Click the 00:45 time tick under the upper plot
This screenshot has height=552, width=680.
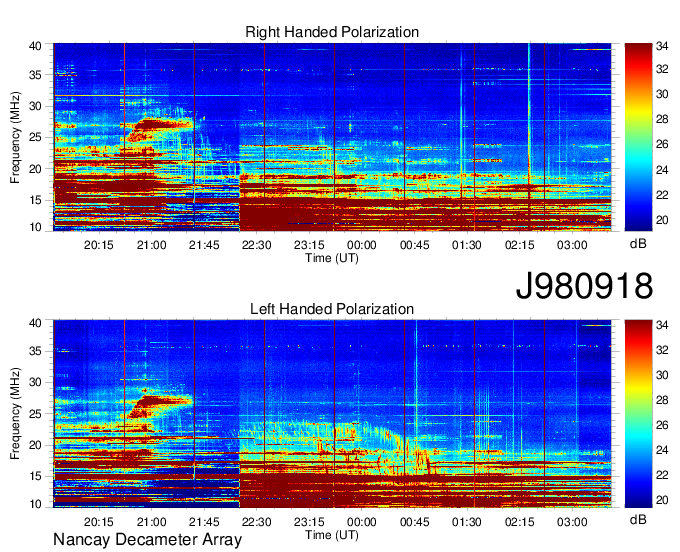(414, 245)
